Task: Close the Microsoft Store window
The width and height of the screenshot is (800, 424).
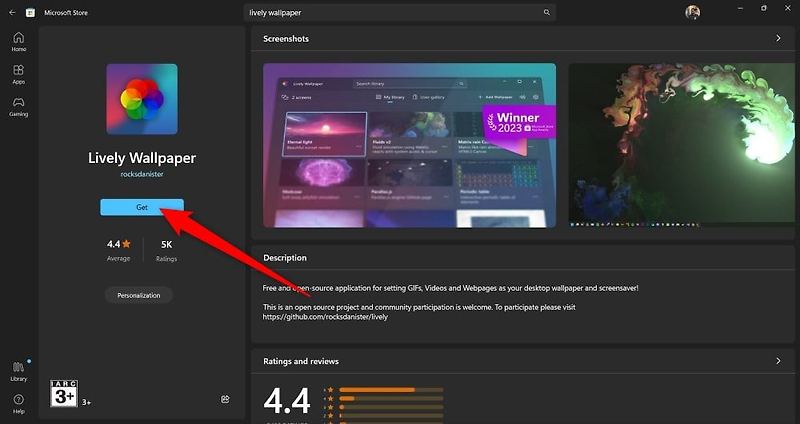Action: (x=788, y=9)
